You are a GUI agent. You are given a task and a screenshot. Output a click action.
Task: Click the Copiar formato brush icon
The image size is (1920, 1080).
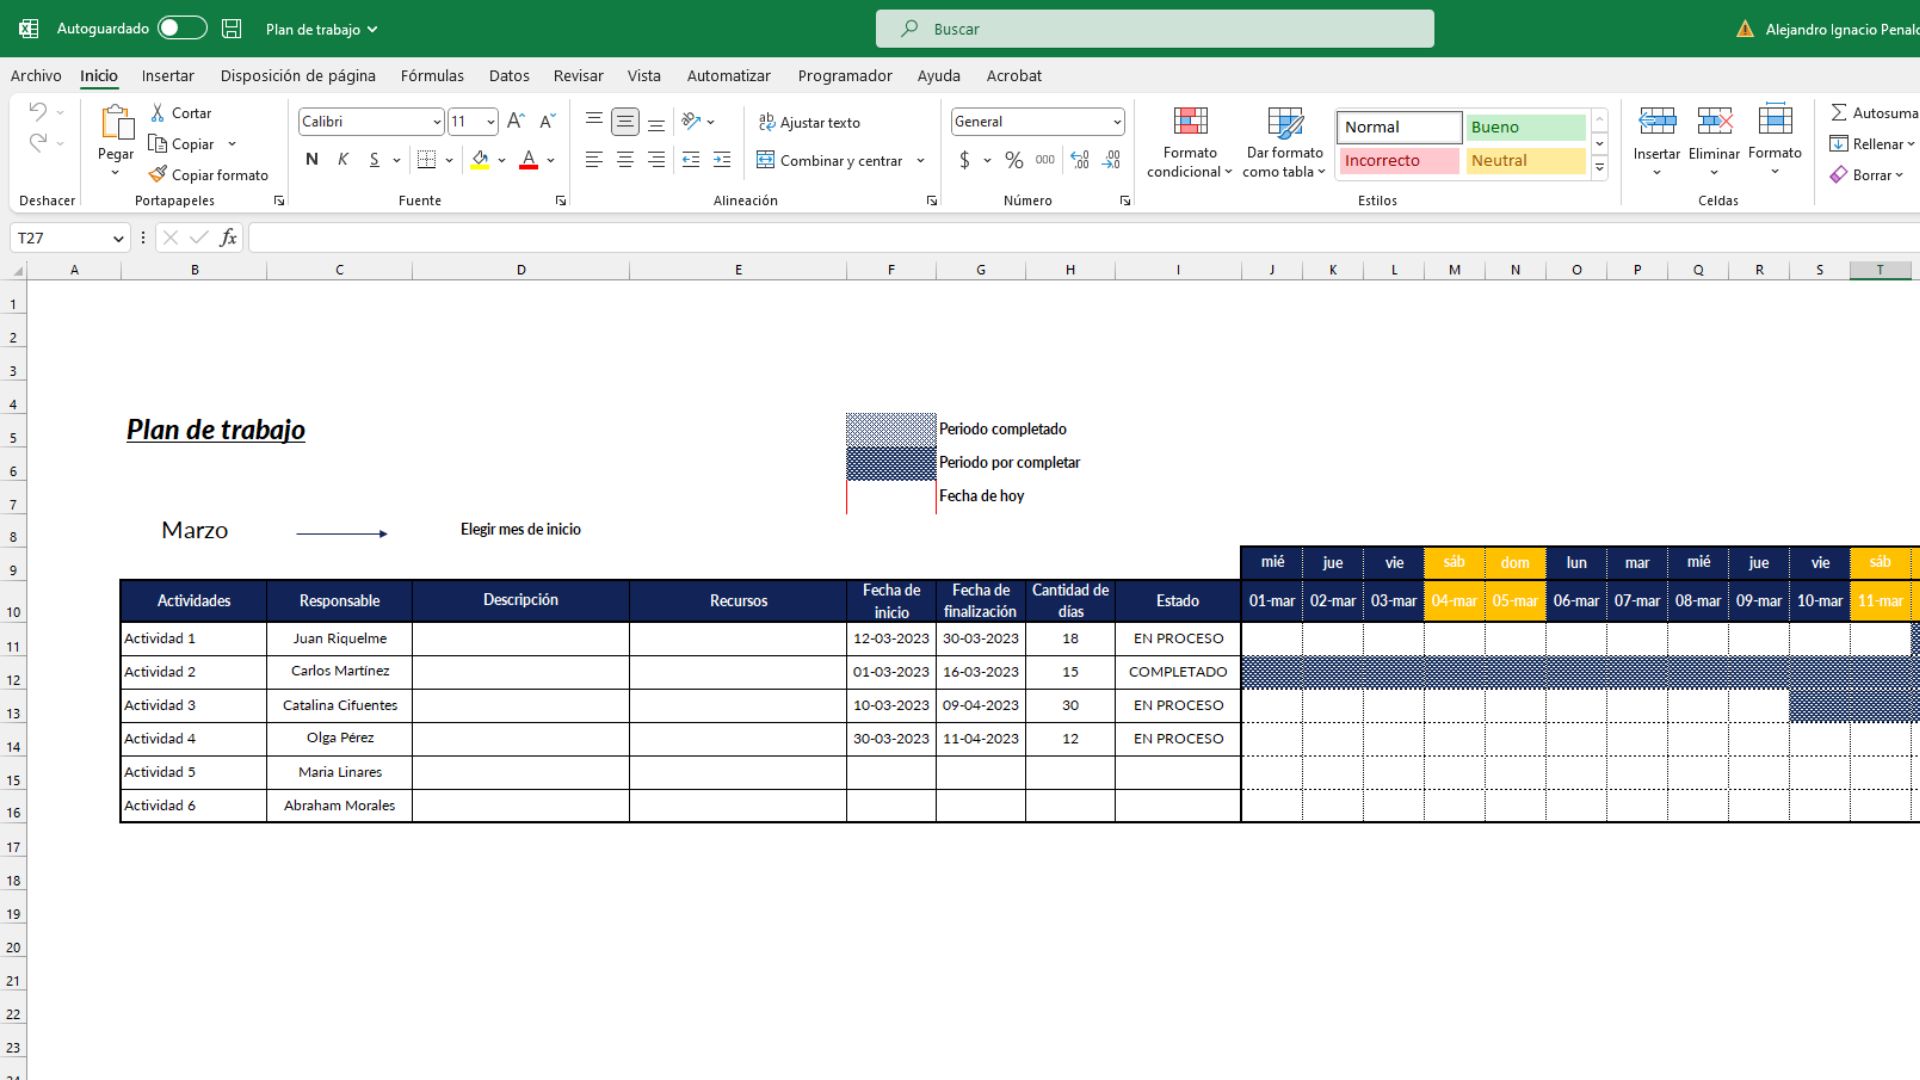156,173
